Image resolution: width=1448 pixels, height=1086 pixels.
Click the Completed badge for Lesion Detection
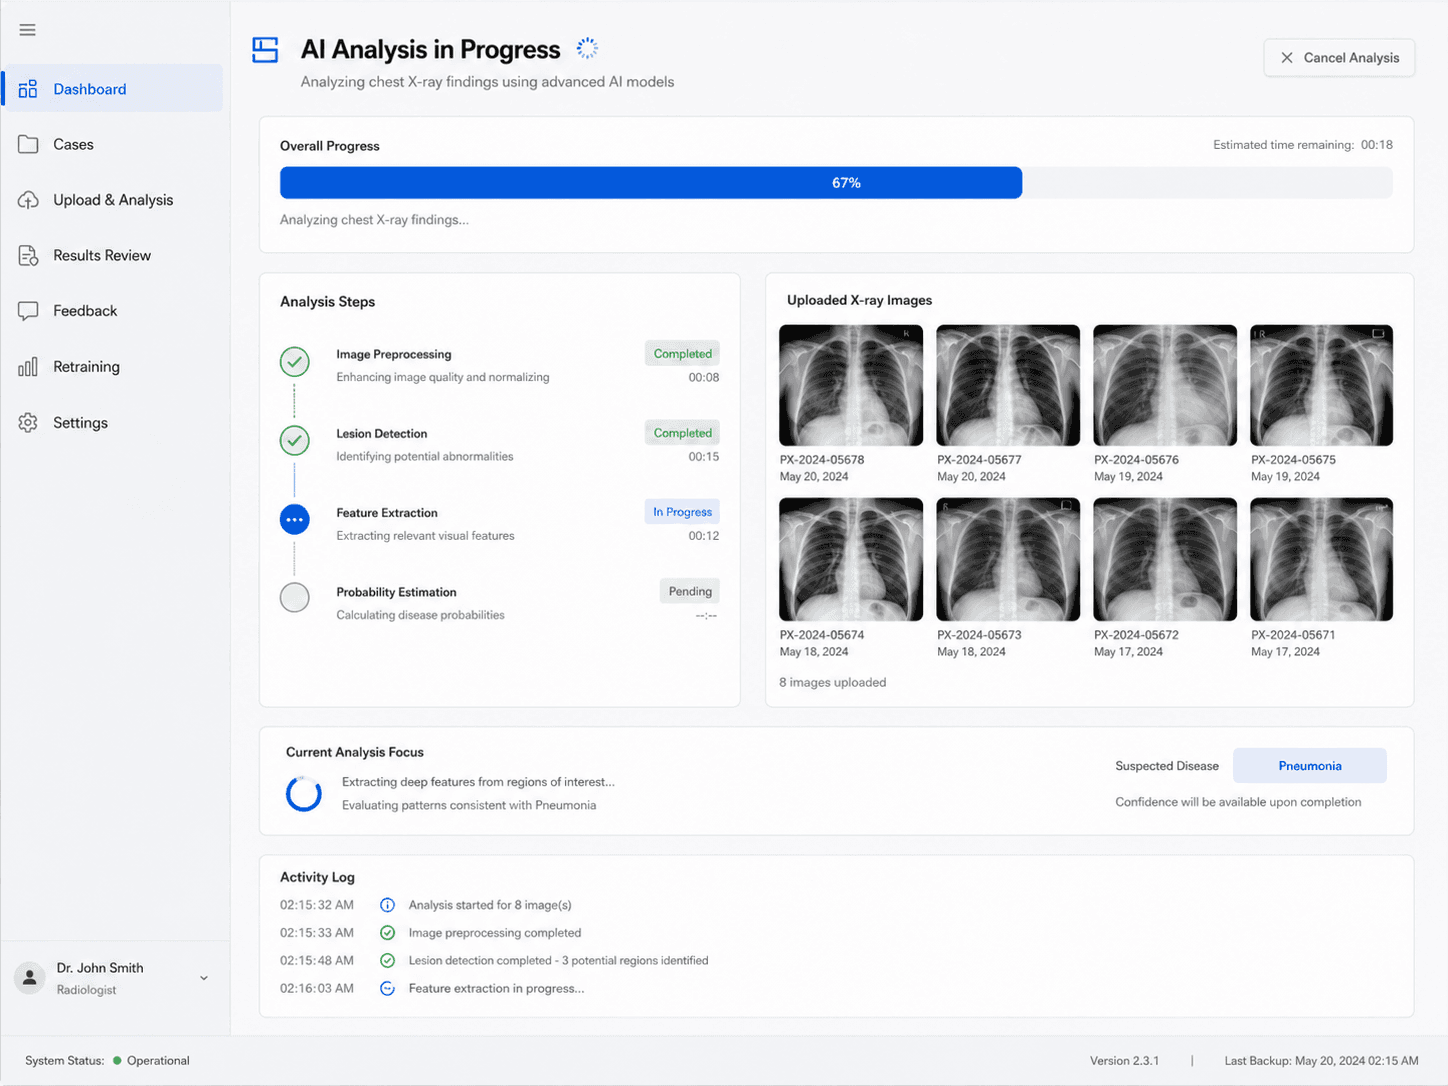683,433
